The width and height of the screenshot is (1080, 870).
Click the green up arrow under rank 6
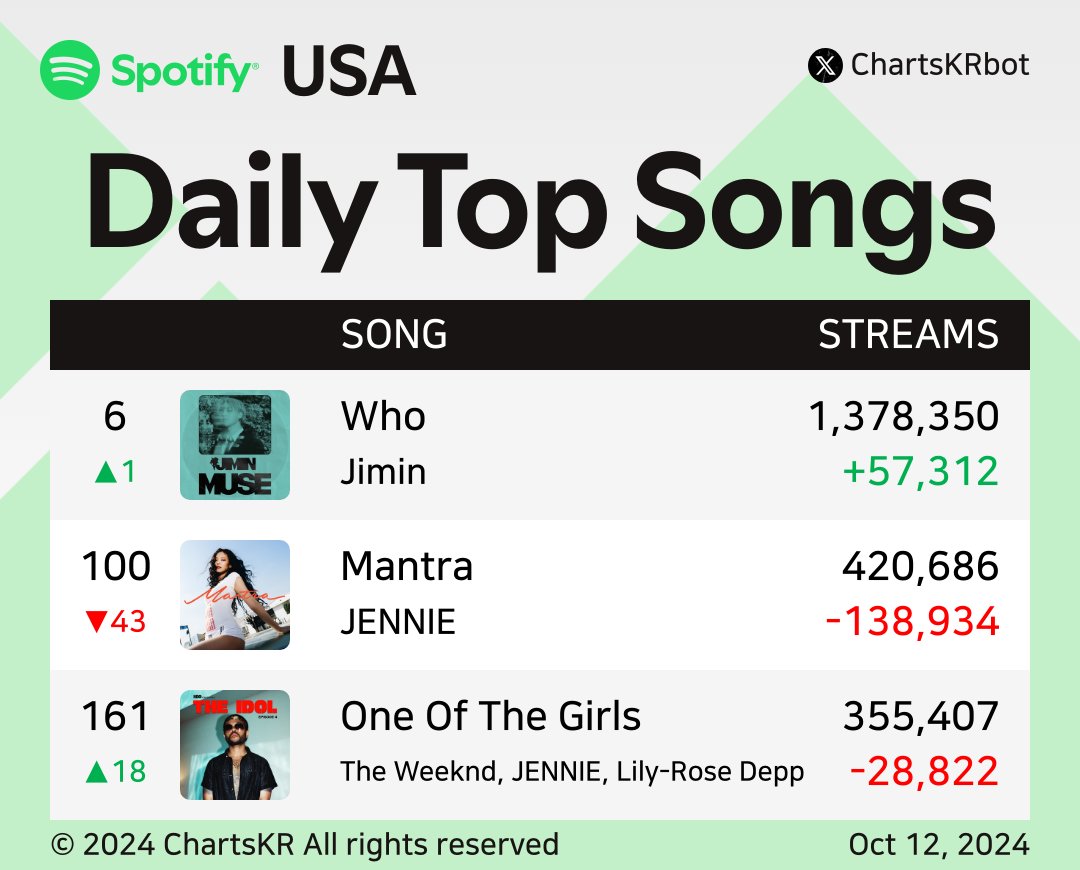(102, 472)
